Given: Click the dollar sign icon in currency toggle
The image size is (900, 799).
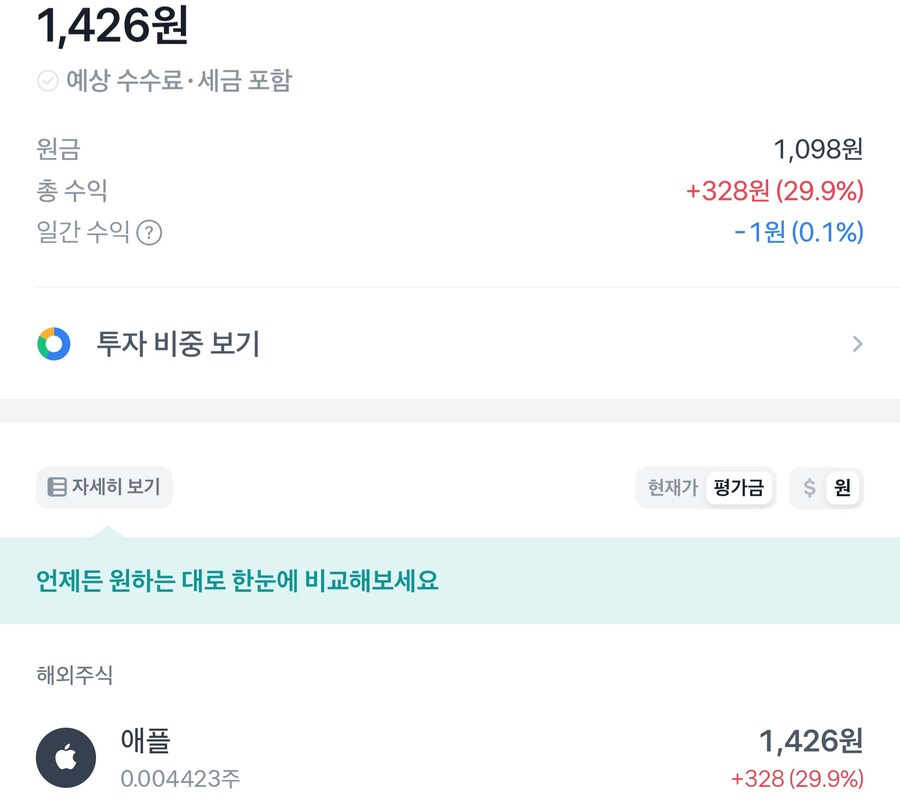Looking at the screenshot, I should (810, 488).
